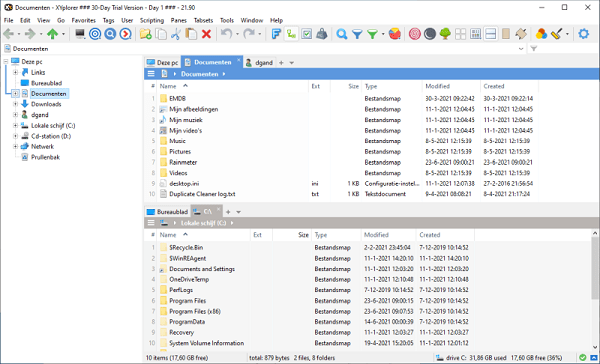The height and width of the screenshot is (364, 600).
Task: Go up one folder level
Action: pos(53,34)
